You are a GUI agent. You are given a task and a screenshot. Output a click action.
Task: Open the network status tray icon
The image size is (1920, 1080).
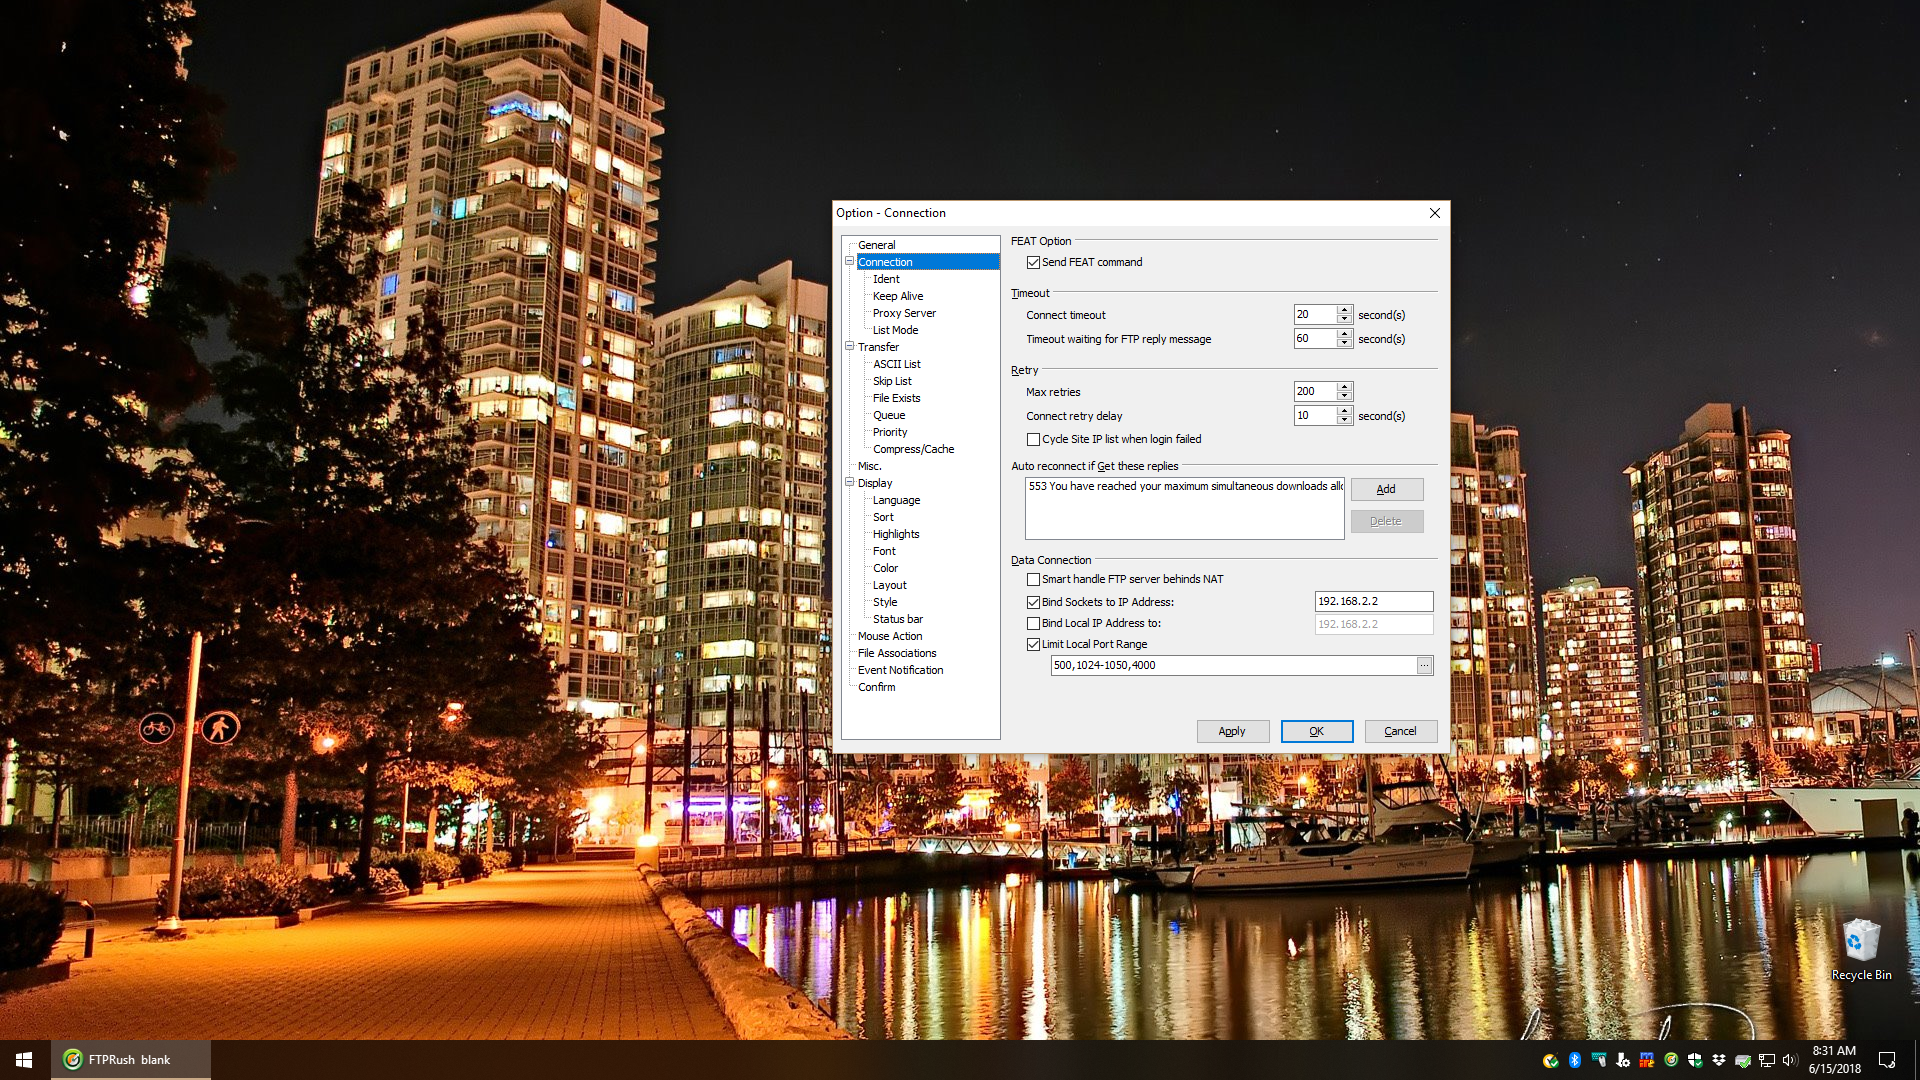coord(1767,1060)
